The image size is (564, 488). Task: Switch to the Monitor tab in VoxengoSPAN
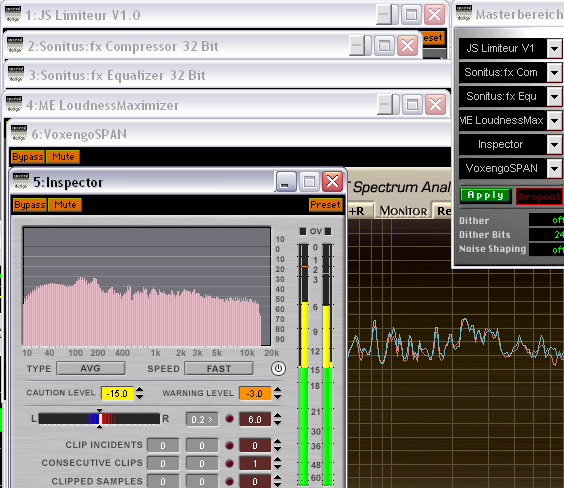point(403,211)
